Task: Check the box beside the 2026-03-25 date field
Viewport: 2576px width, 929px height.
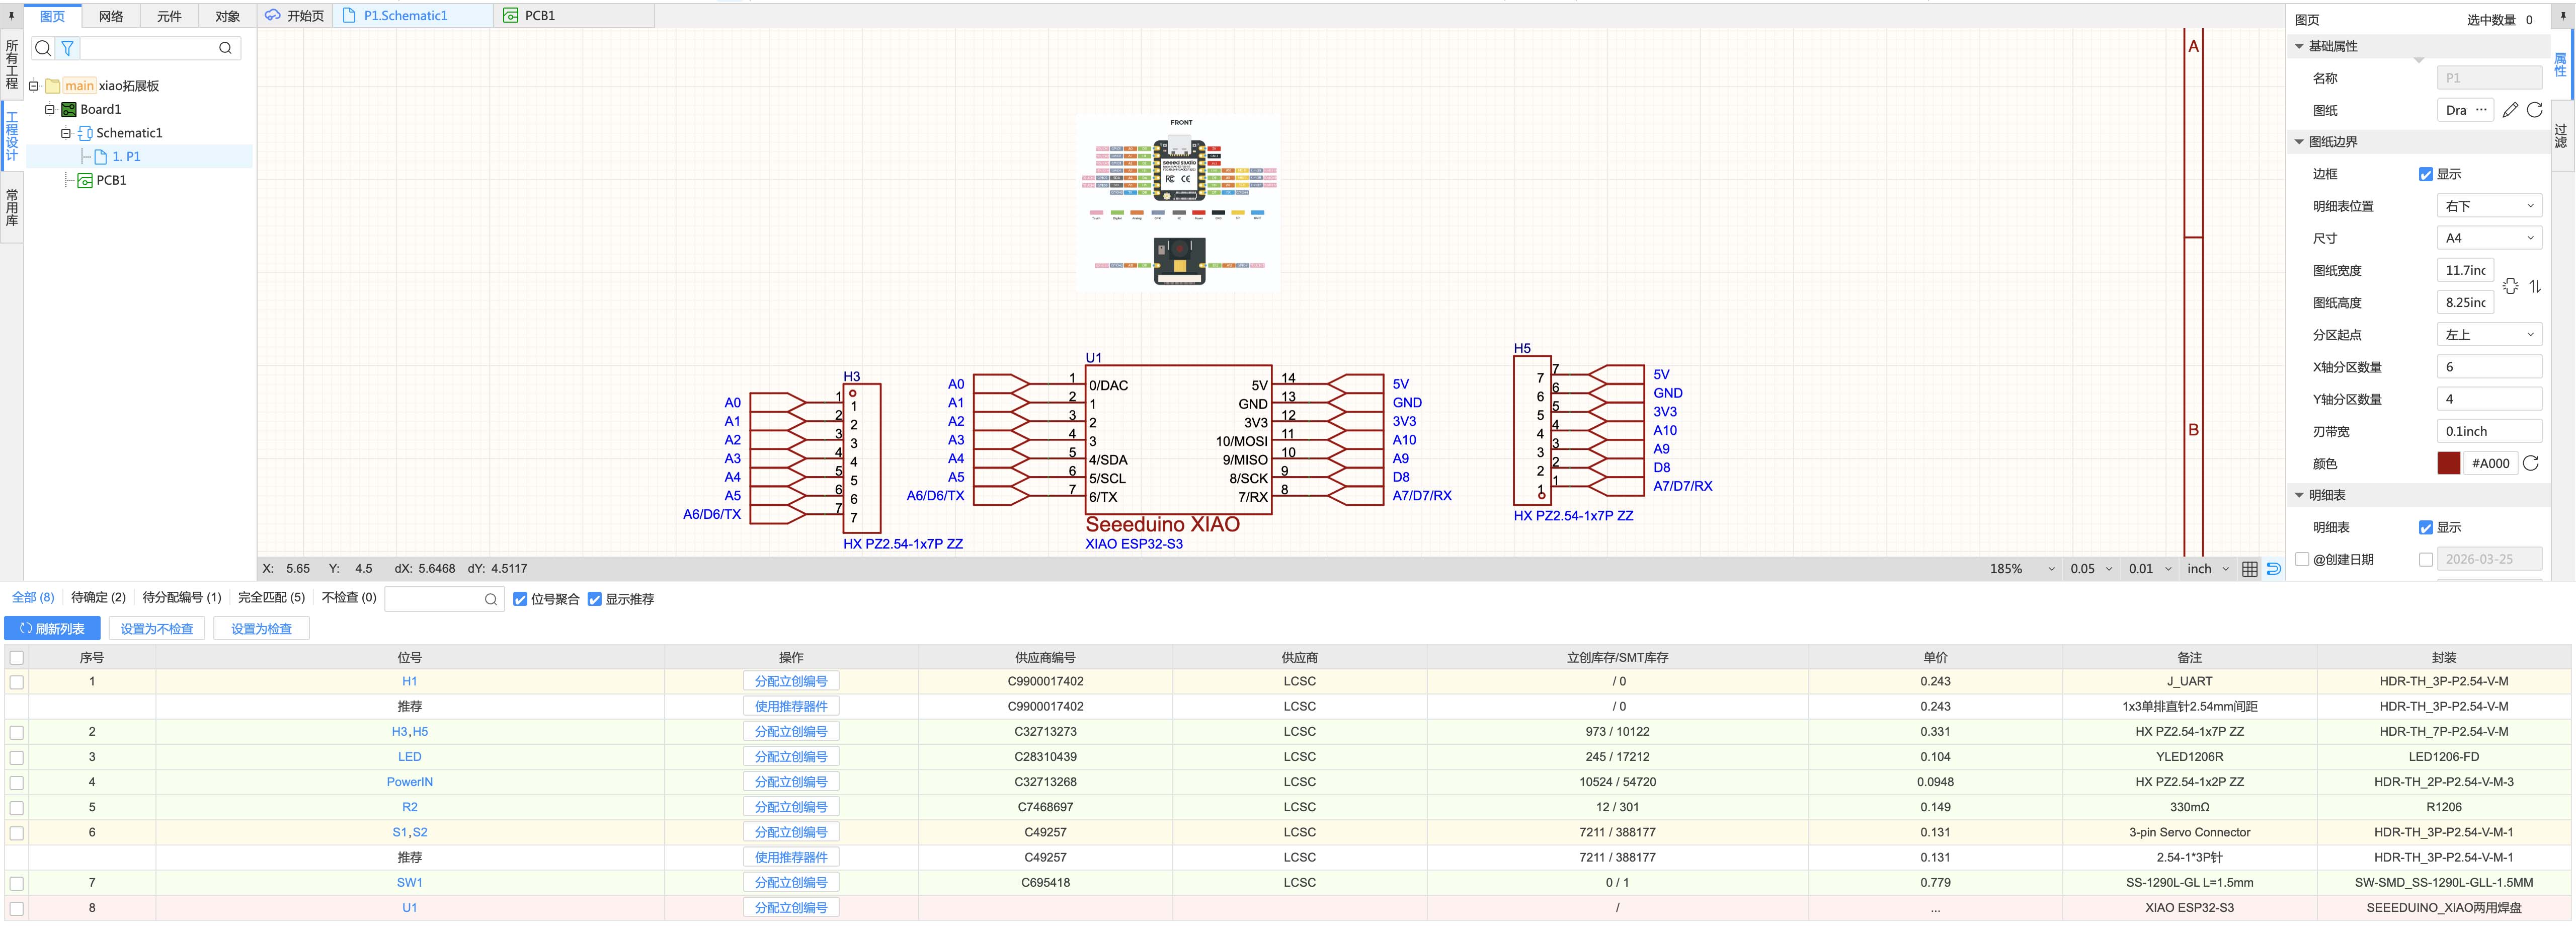Action: click(2426, 560)
